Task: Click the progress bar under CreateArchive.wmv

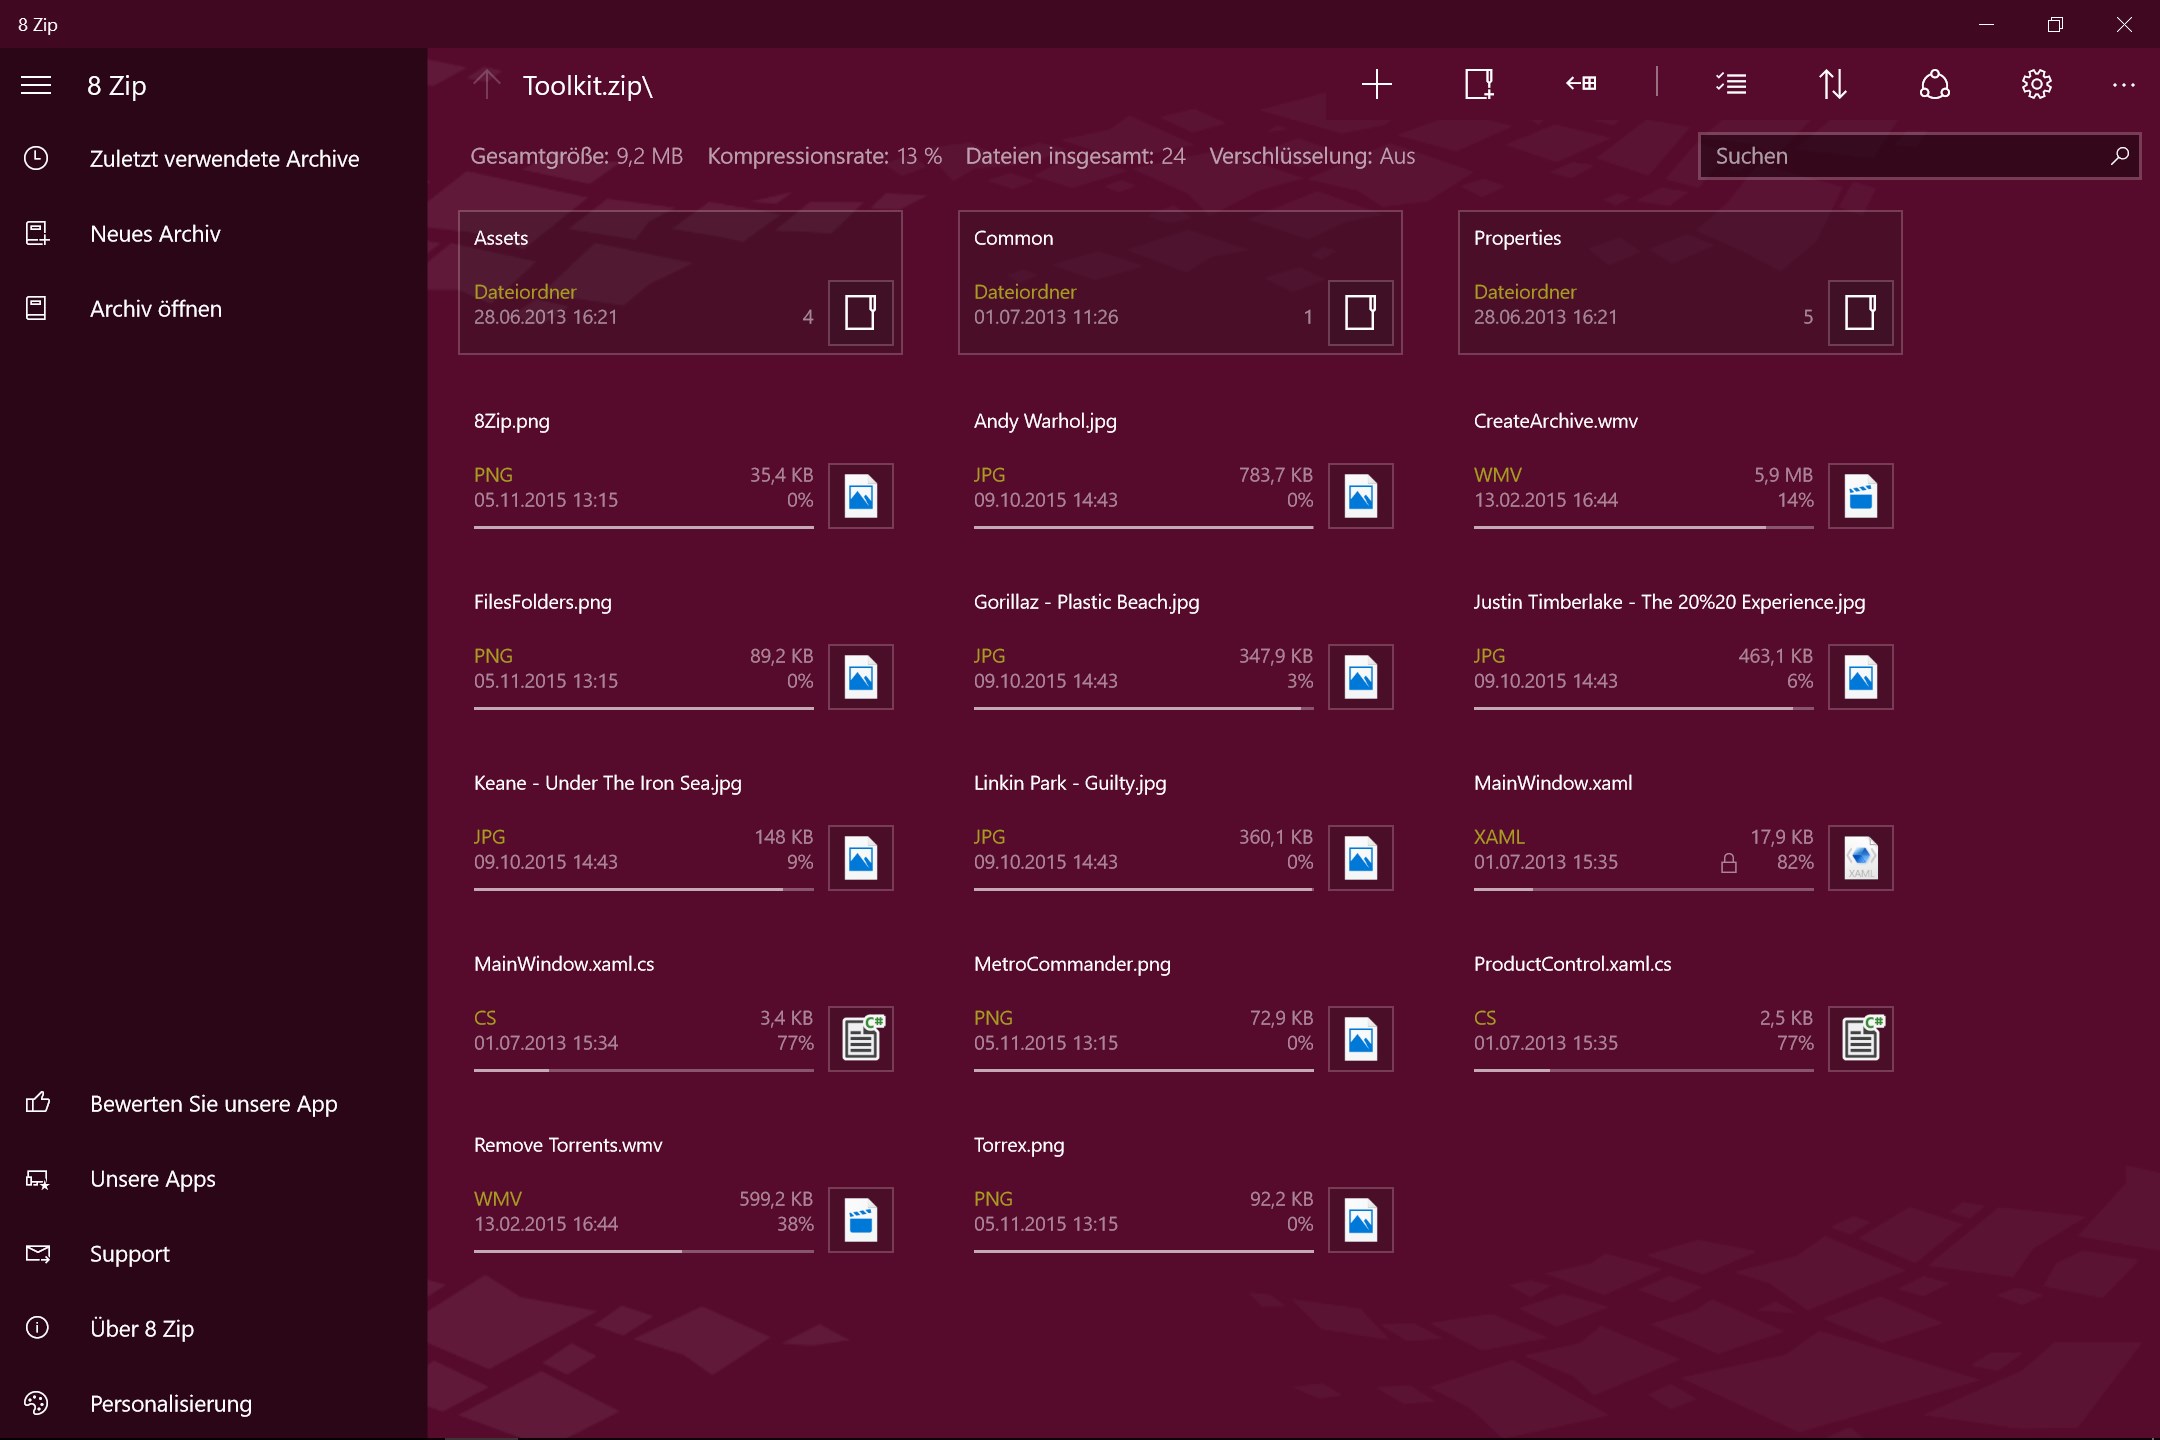Action: click(x=1643, y=527)
